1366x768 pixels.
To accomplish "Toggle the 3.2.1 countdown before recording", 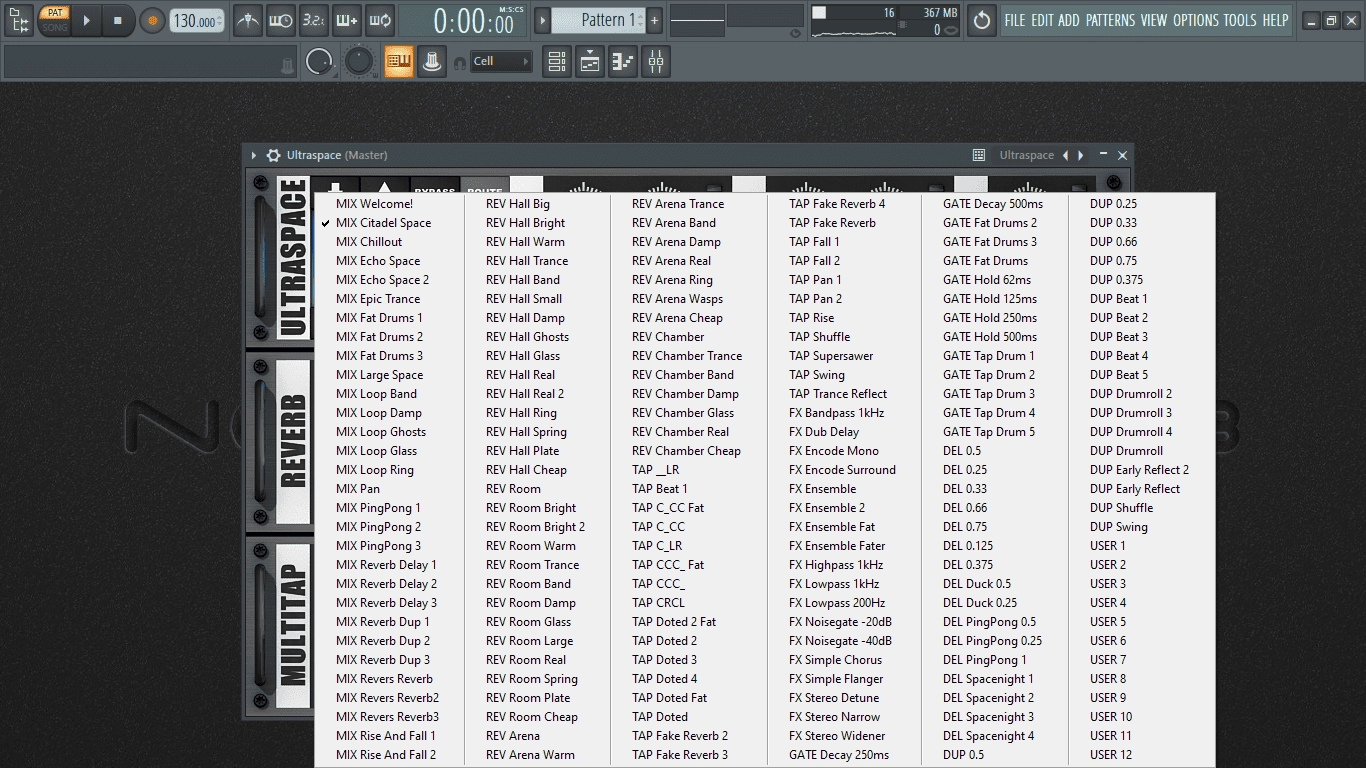I will [313, 20].
